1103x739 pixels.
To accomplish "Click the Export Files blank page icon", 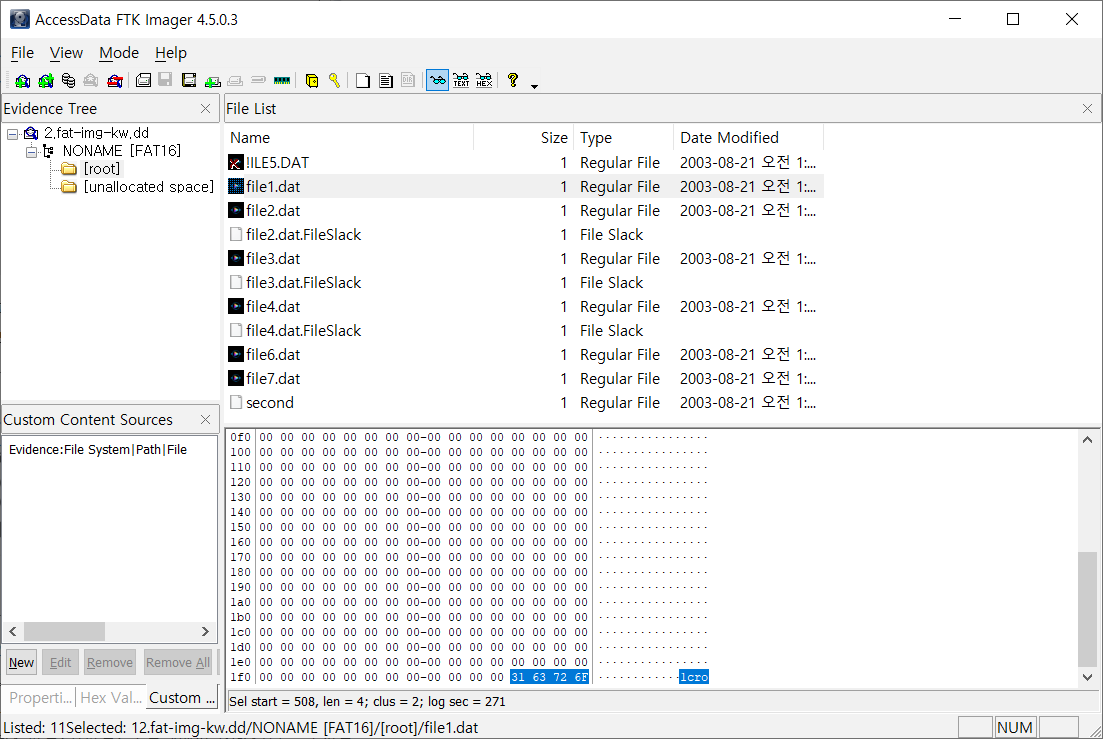I will pos(363,81).
